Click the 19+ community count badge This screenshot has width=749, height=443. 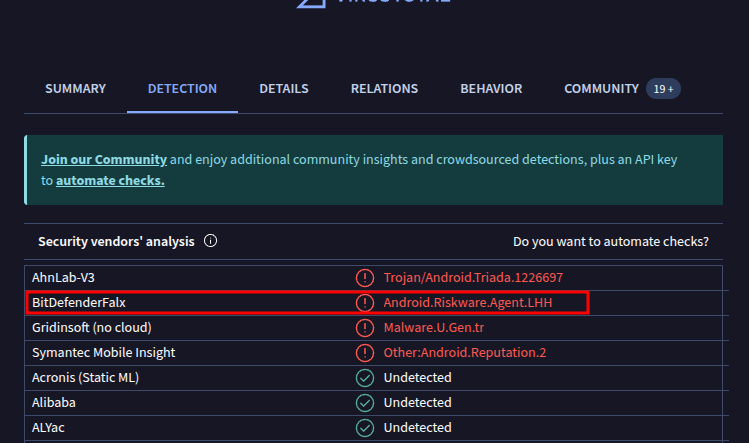(x=664, y=89)
